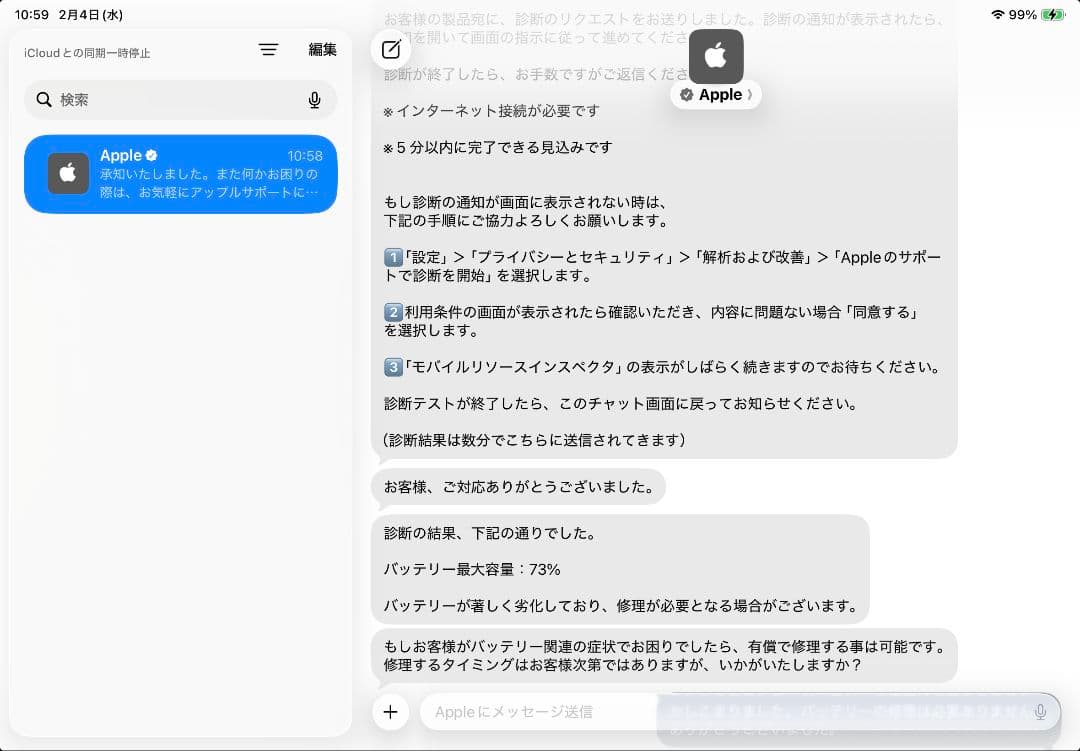Tap the 編集 button in the sidebar
The width and height of the screenshot is (1080, 751).
tap(322, 49)
